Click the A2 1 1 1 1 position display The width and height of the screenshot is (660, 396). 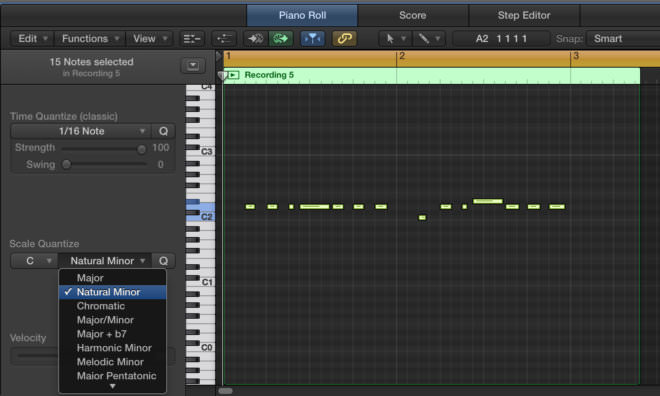501,39
